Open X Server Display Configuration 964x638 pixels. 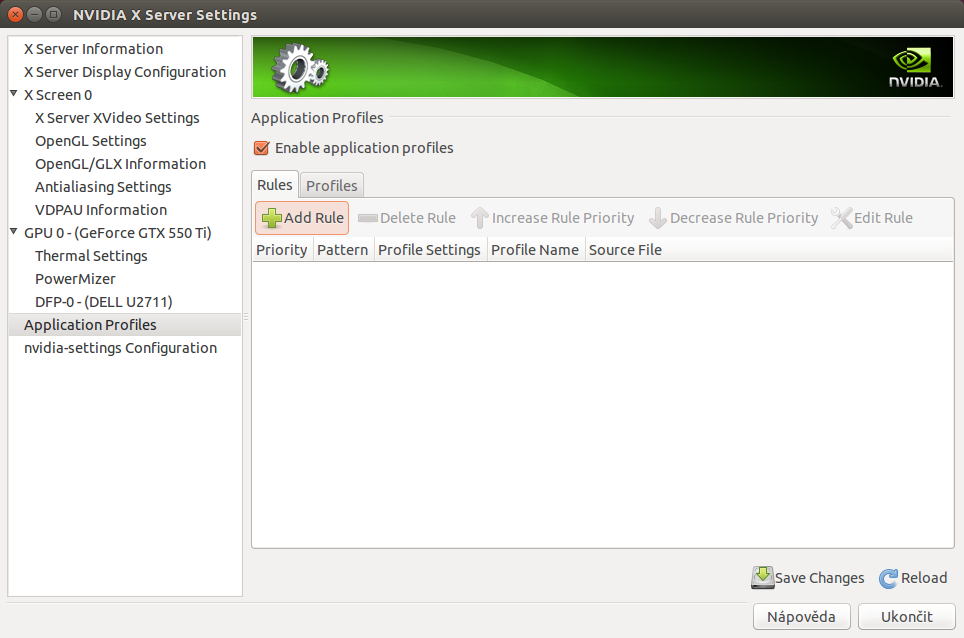[125, 72]
